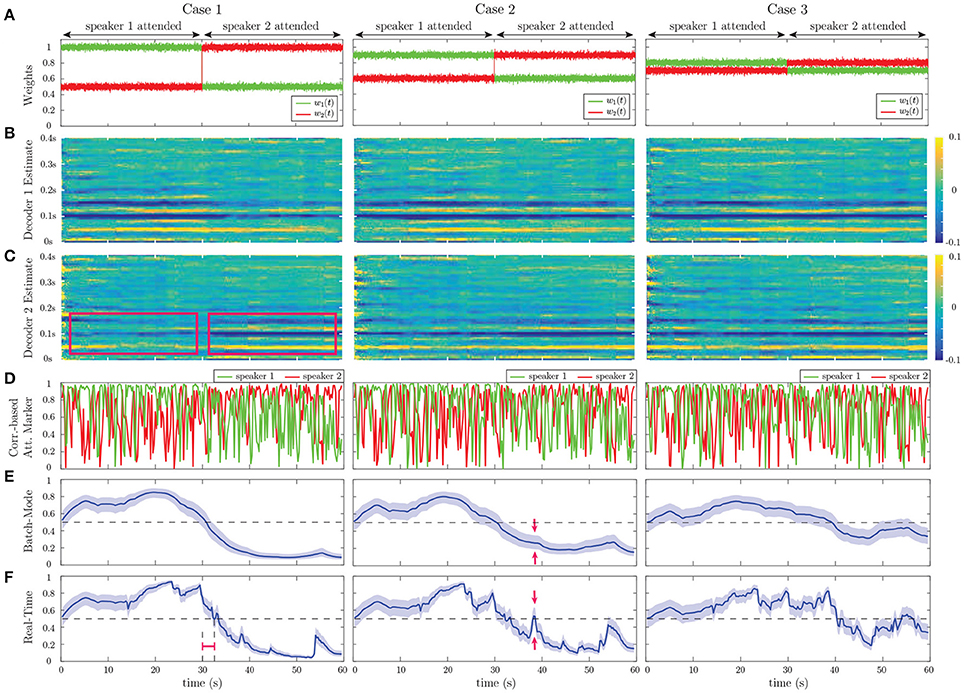Open the Case 1 Decoder 1 Estimate heatmap
The height and width of the screenshot is (693, 964).
pos(201,190)
